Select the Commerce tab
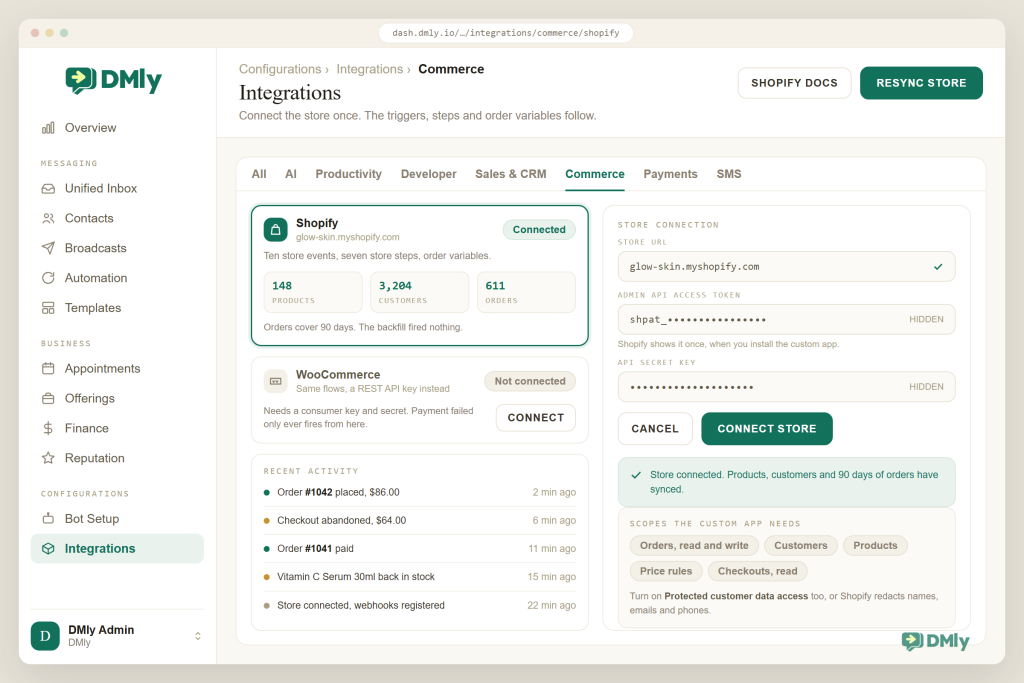1024x683 pixels. 595,174
